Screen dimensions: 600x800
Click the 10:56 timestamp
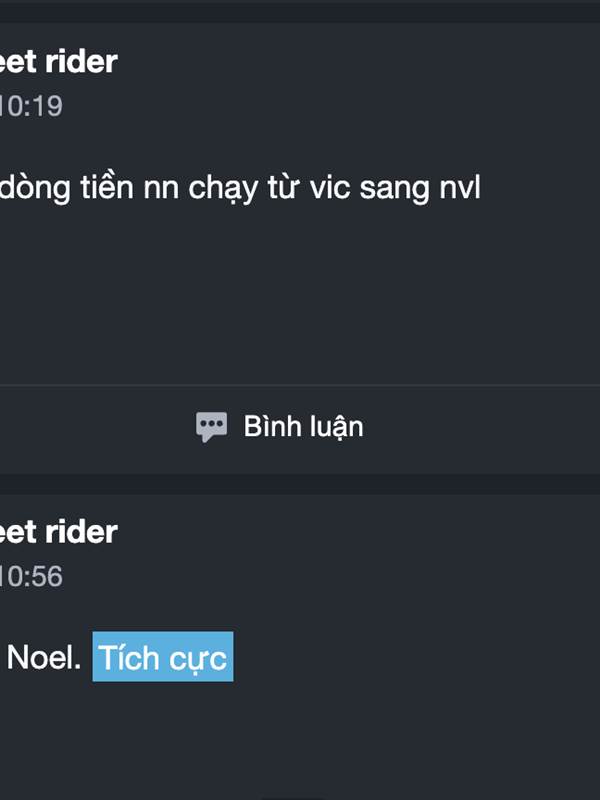click(30, 576)
